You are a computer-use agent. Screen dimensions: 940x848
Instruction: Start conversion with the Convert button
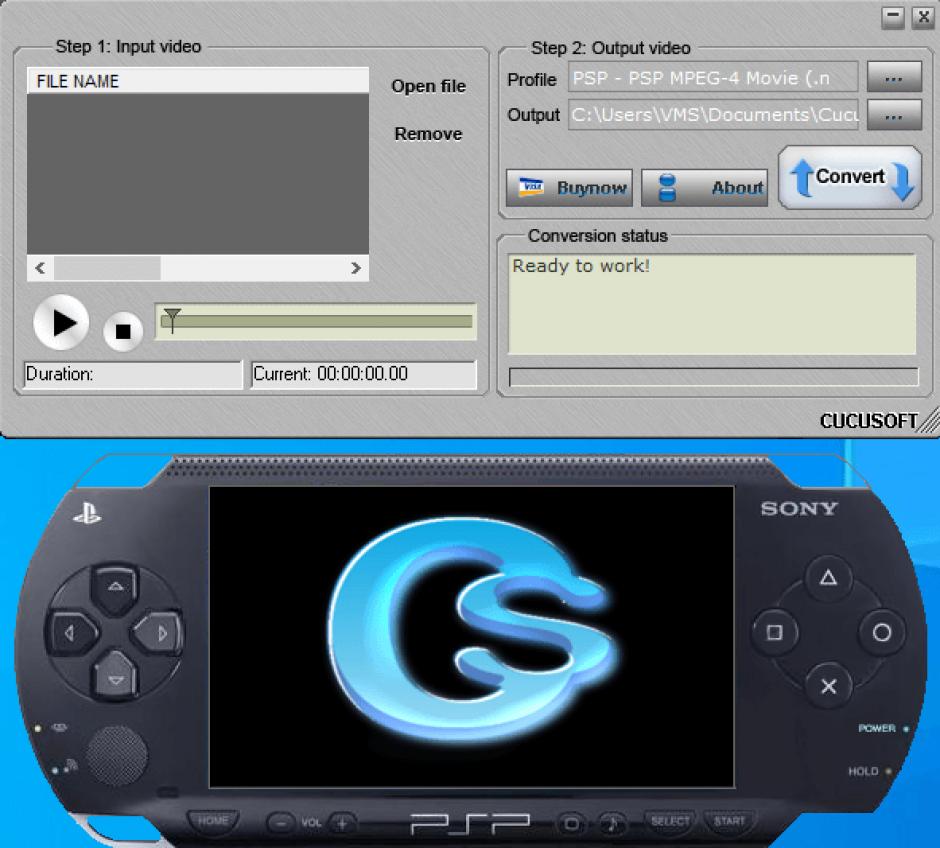849,178
